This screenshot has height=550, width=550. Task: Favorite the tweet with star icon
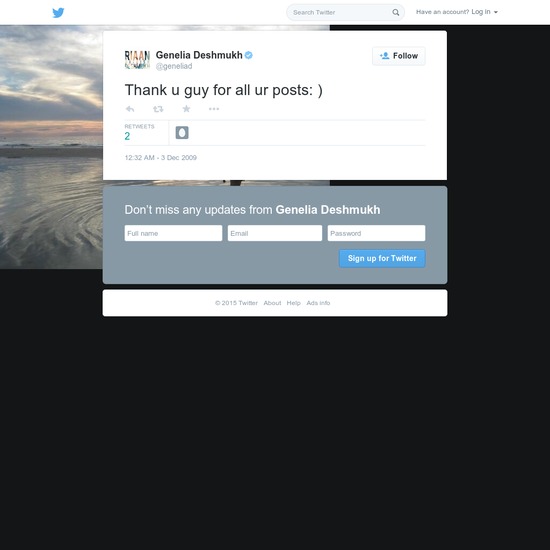pyautogui.click(x=186, y=109)
